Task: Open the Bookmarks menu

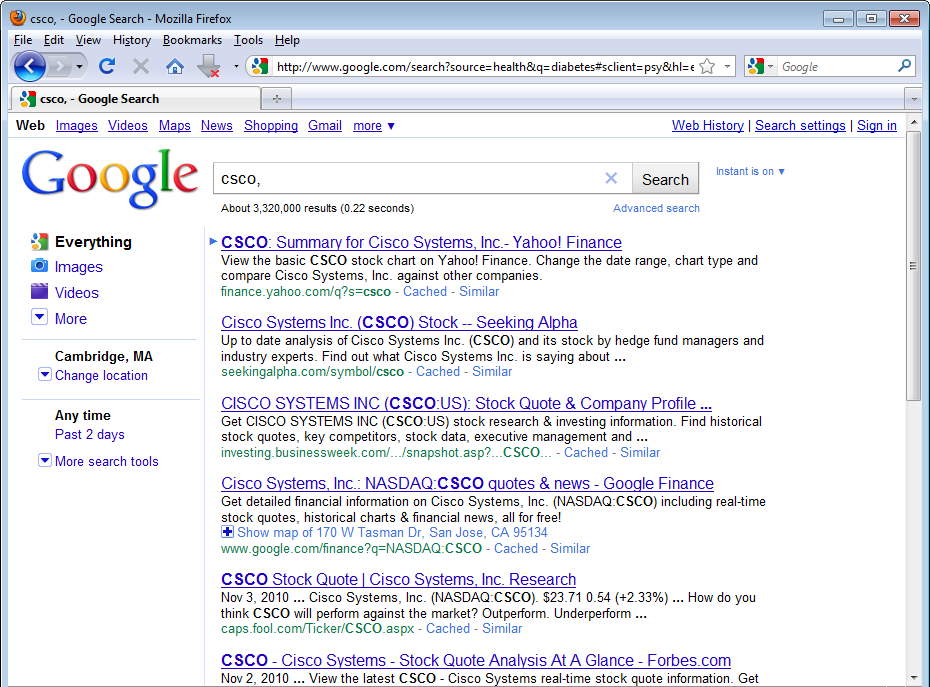Action: coord(192,40)
